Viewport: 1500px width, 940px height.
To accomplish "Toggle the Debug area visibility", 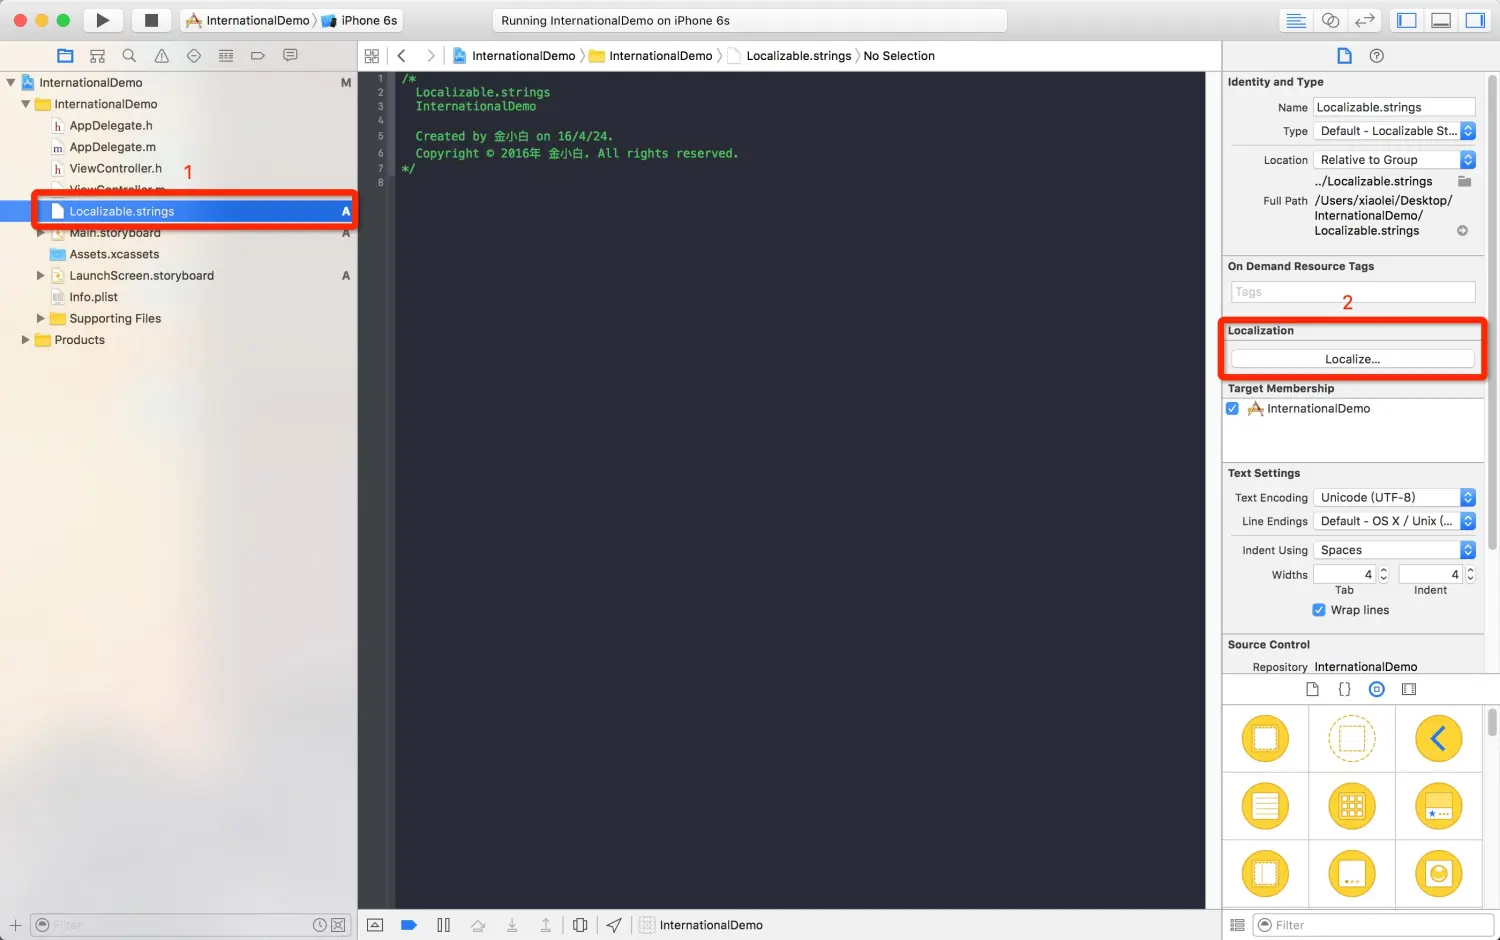I will pyautogui.click(x=1441, y=20).
